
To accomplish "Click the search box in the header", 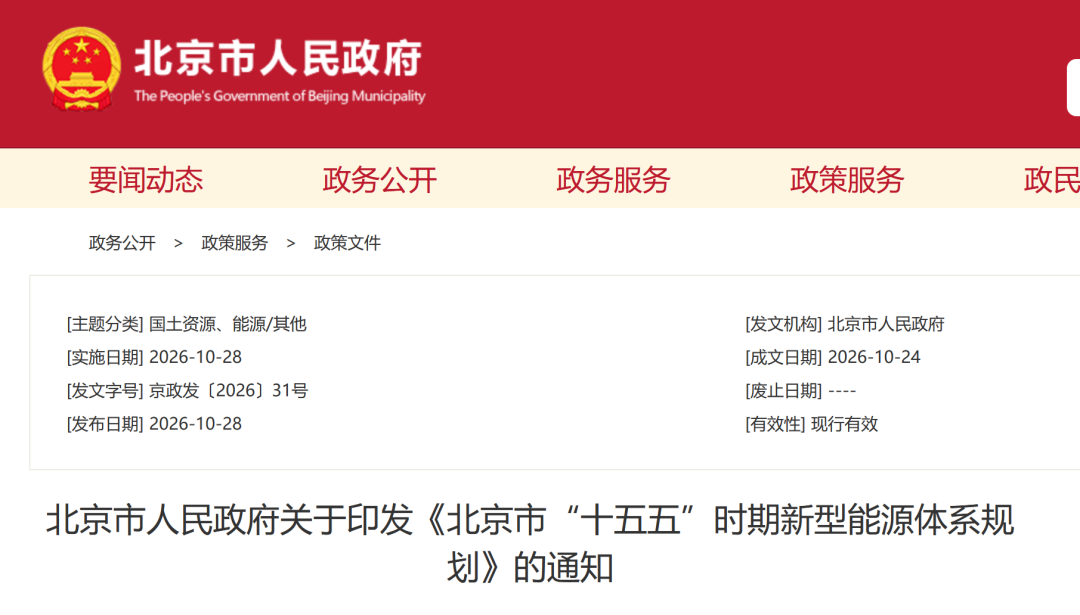I will coord(1074,88).
